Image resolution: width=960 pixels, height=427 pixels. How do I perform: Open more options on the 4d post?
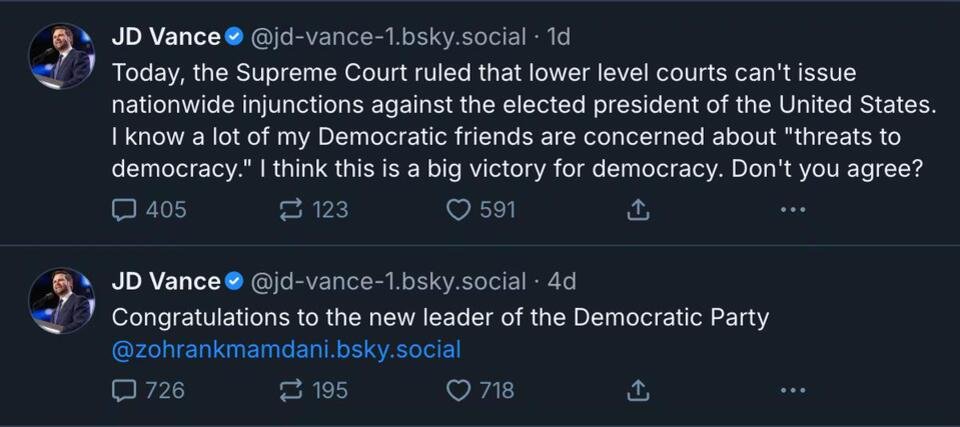click(793, 390)
